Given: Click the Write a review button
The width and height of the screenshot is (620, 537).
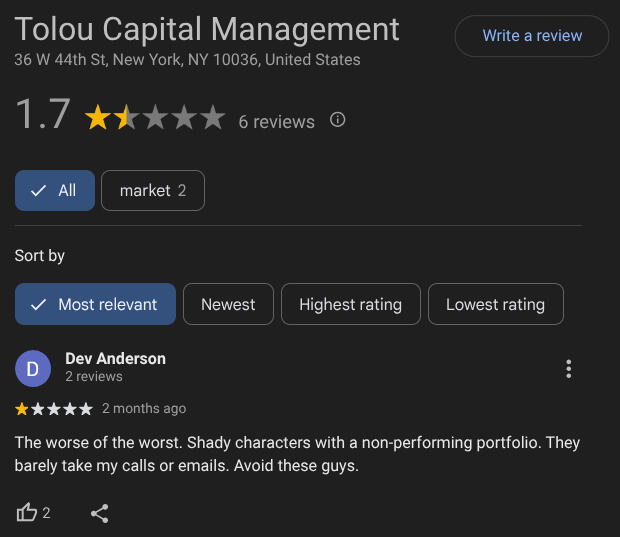Looking at the screenshot, I should tap(532, 36).
